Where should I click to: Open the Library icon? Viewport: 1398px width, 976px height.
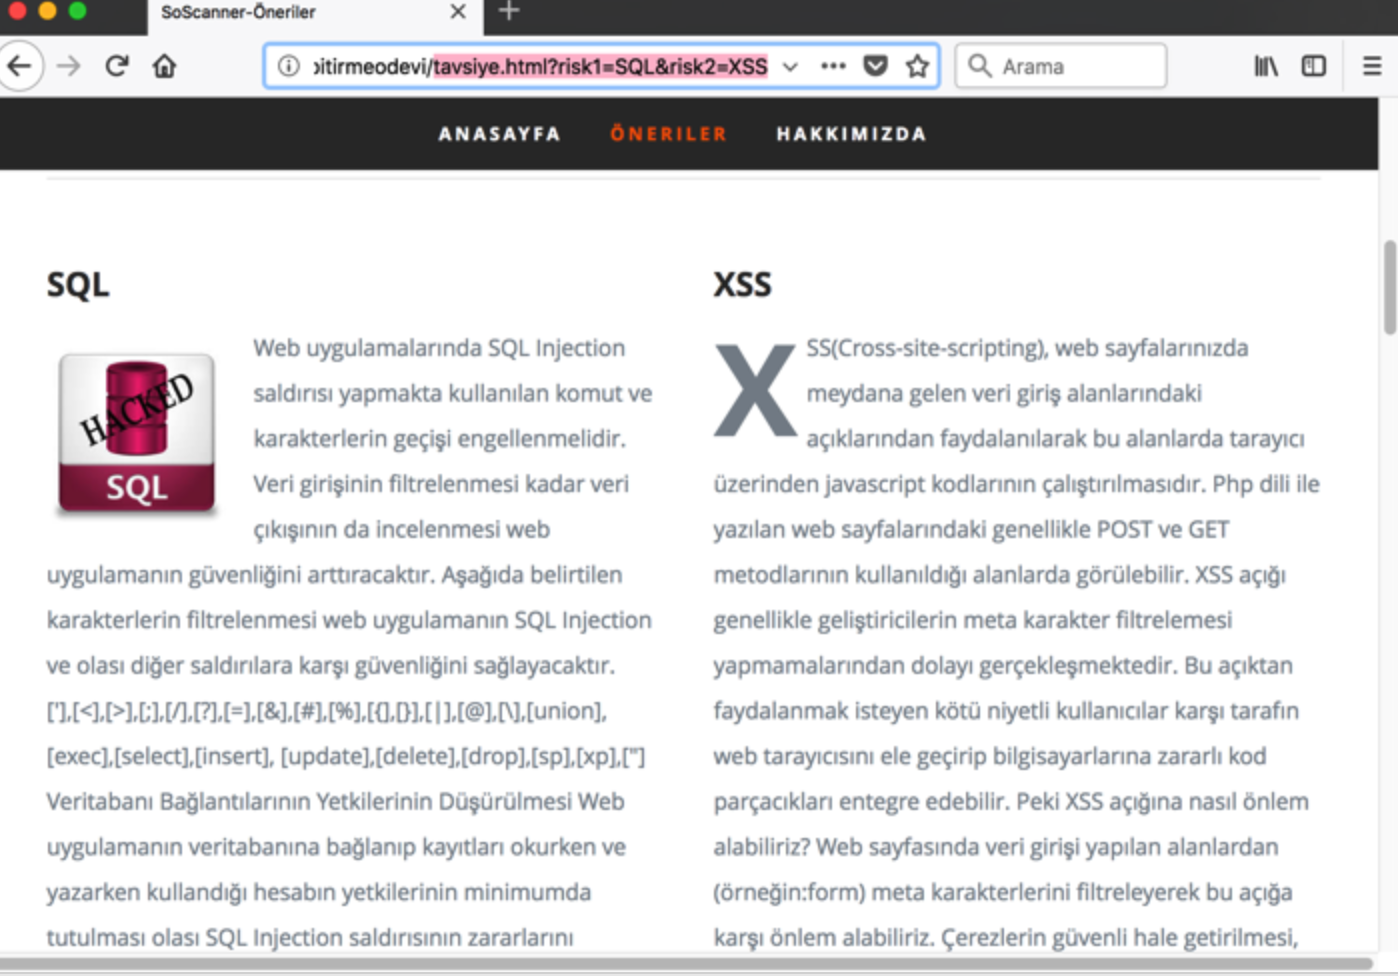pos(1266,66)
